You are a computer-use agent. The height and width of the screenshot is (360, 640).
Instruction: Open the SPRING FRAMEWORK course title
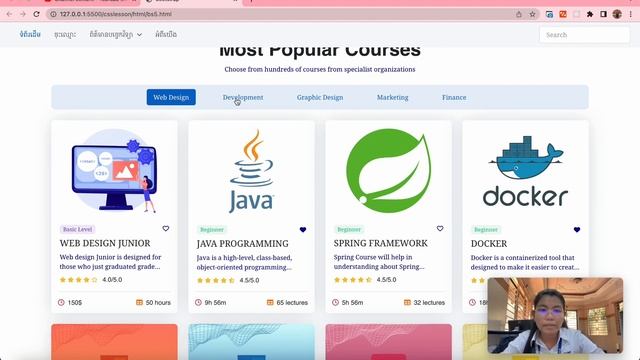tap(381, 243)
